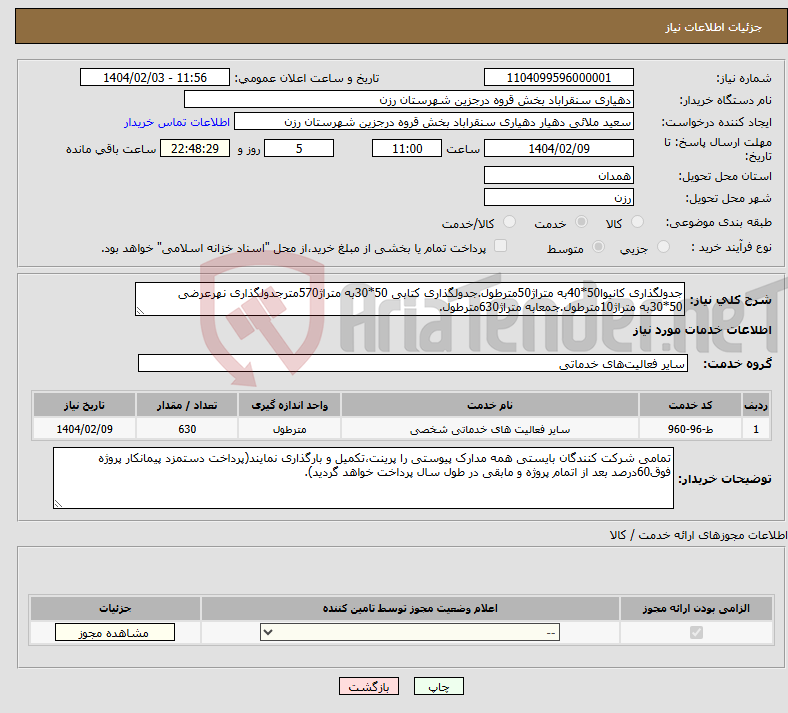This screenshot has height=713, width=788.
Task: Click the delivery city field رزن
Action: [x=558, y=197]
